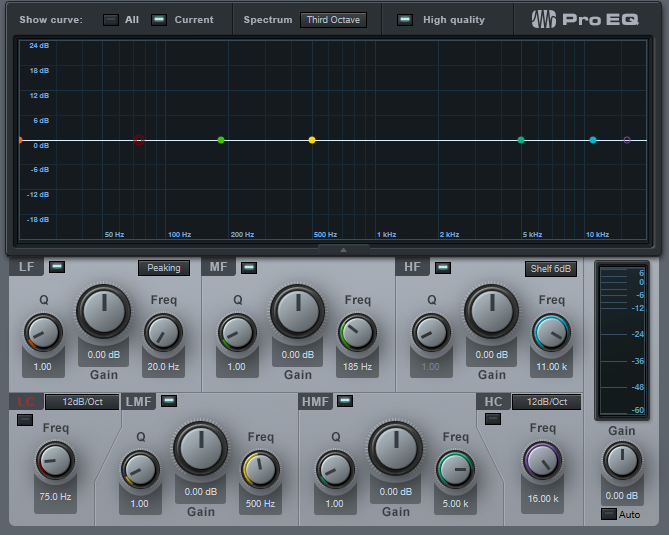Select the HF band label tab
This screenshot has height=535, width=669.
(413, 267)
